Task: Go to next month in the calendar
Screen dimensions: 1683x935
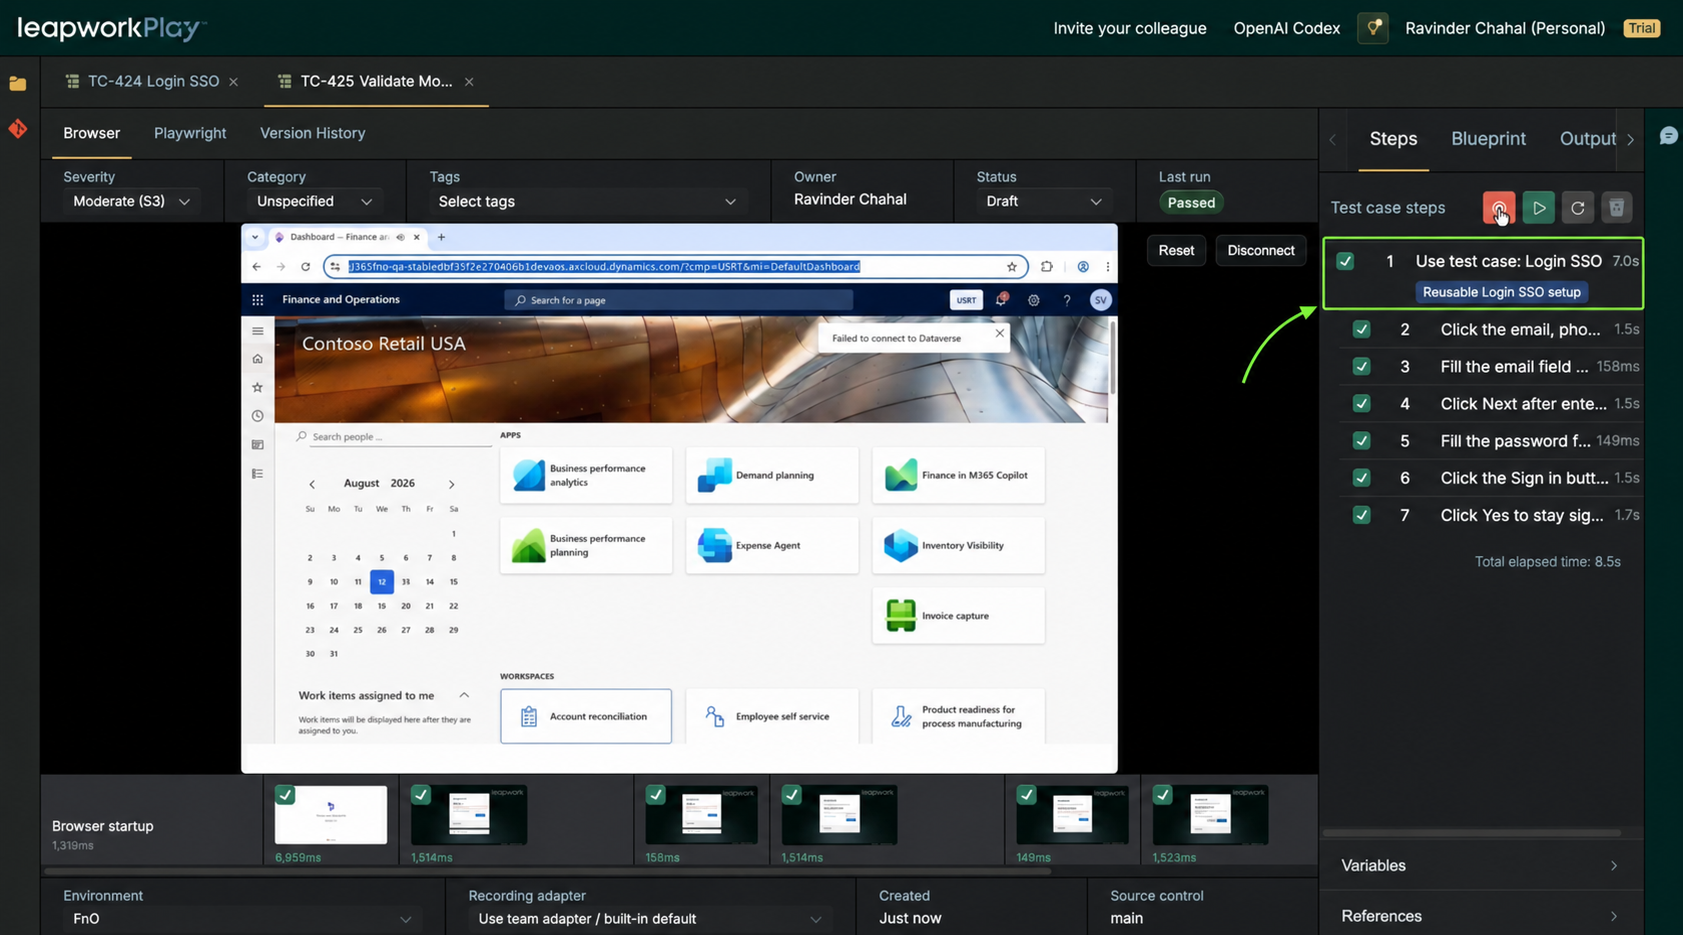Action: click(x=452, y=484)
